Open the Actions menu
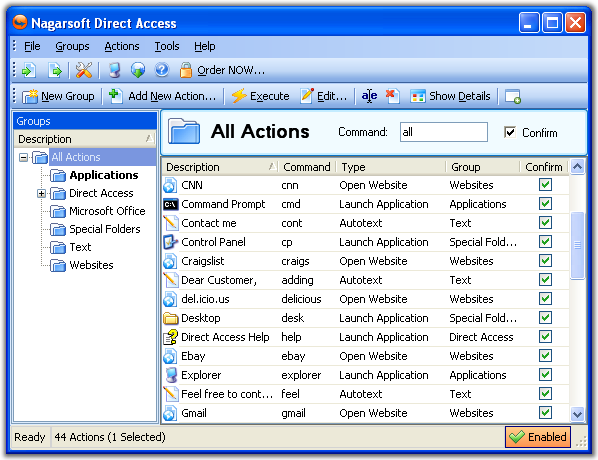The height and width of the screenshot is (460, 598). (122, 47)
